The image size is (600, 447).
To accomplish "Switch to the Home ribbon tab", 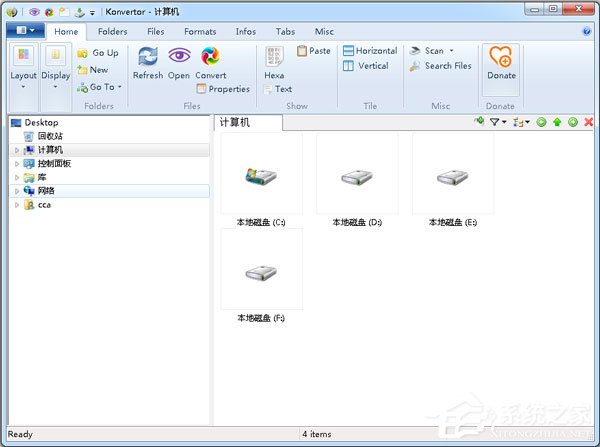I will (x=66, y=31).
